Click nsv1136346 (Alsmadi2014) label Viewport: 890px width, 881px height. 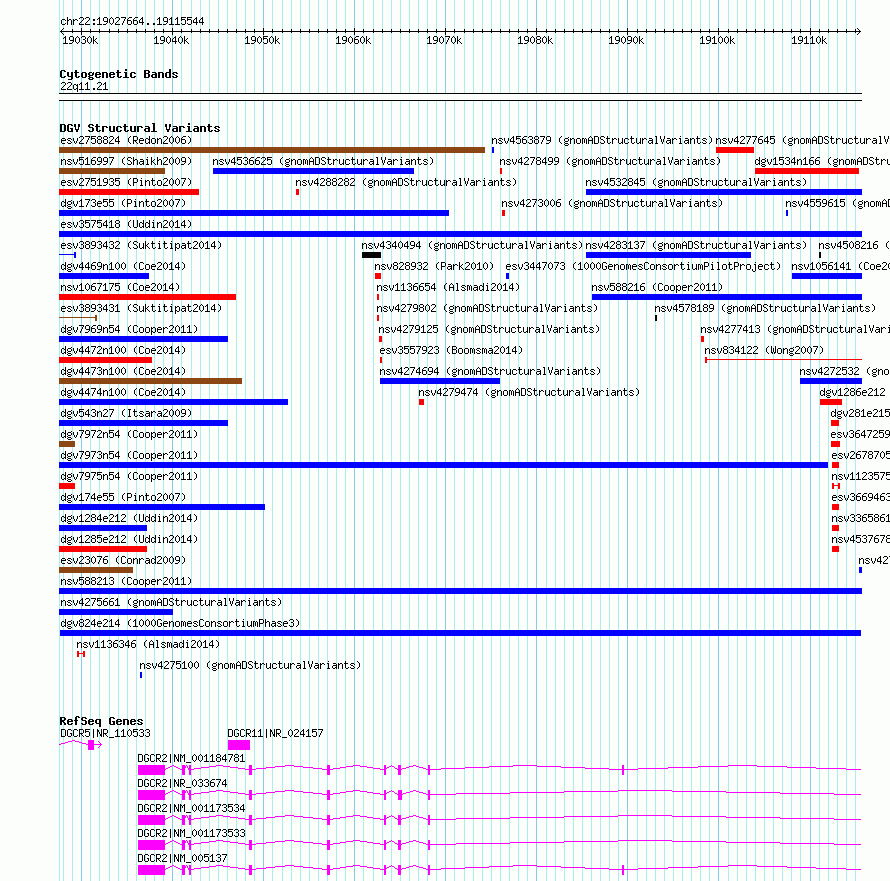pos(148,644)
